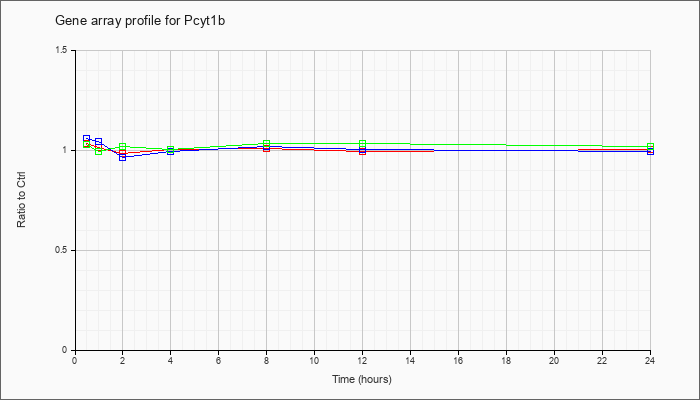This screenshot has width=700, height=400.
Task: Click the chart title Gene array profile for Pcyt1b
Action: [x=140, y=21]
